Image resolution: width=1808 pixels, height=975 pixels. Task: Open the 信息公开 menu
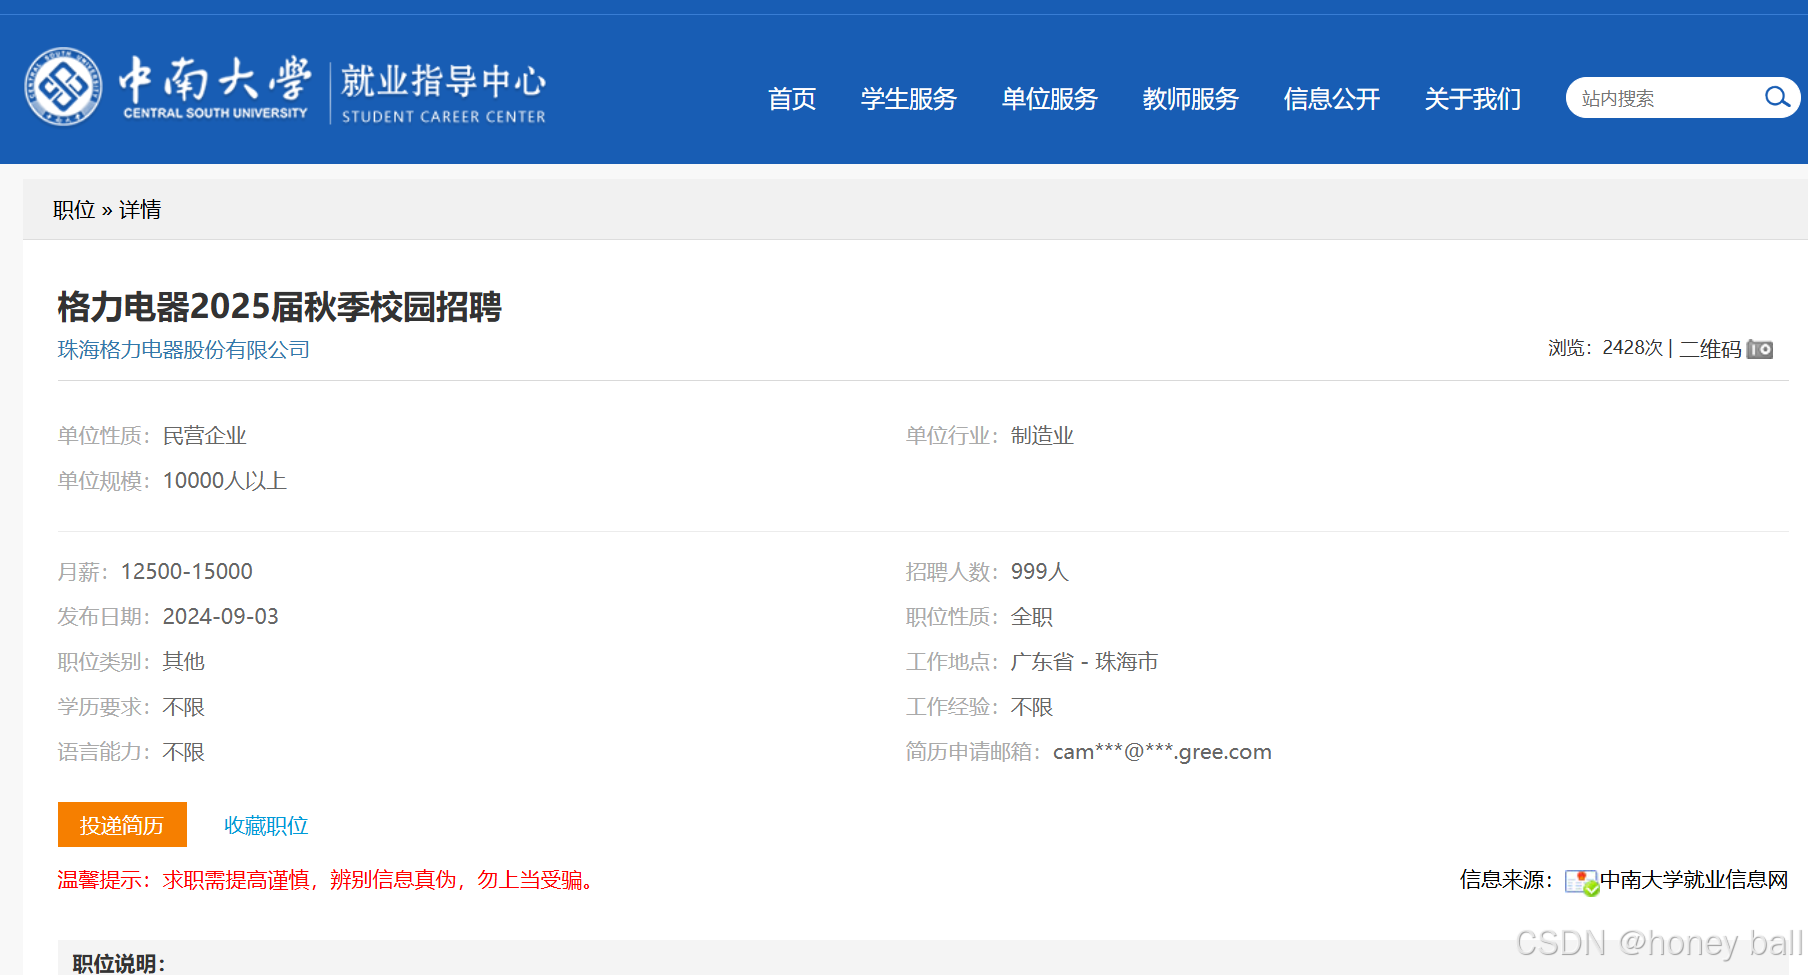(x=1332, y=99)
